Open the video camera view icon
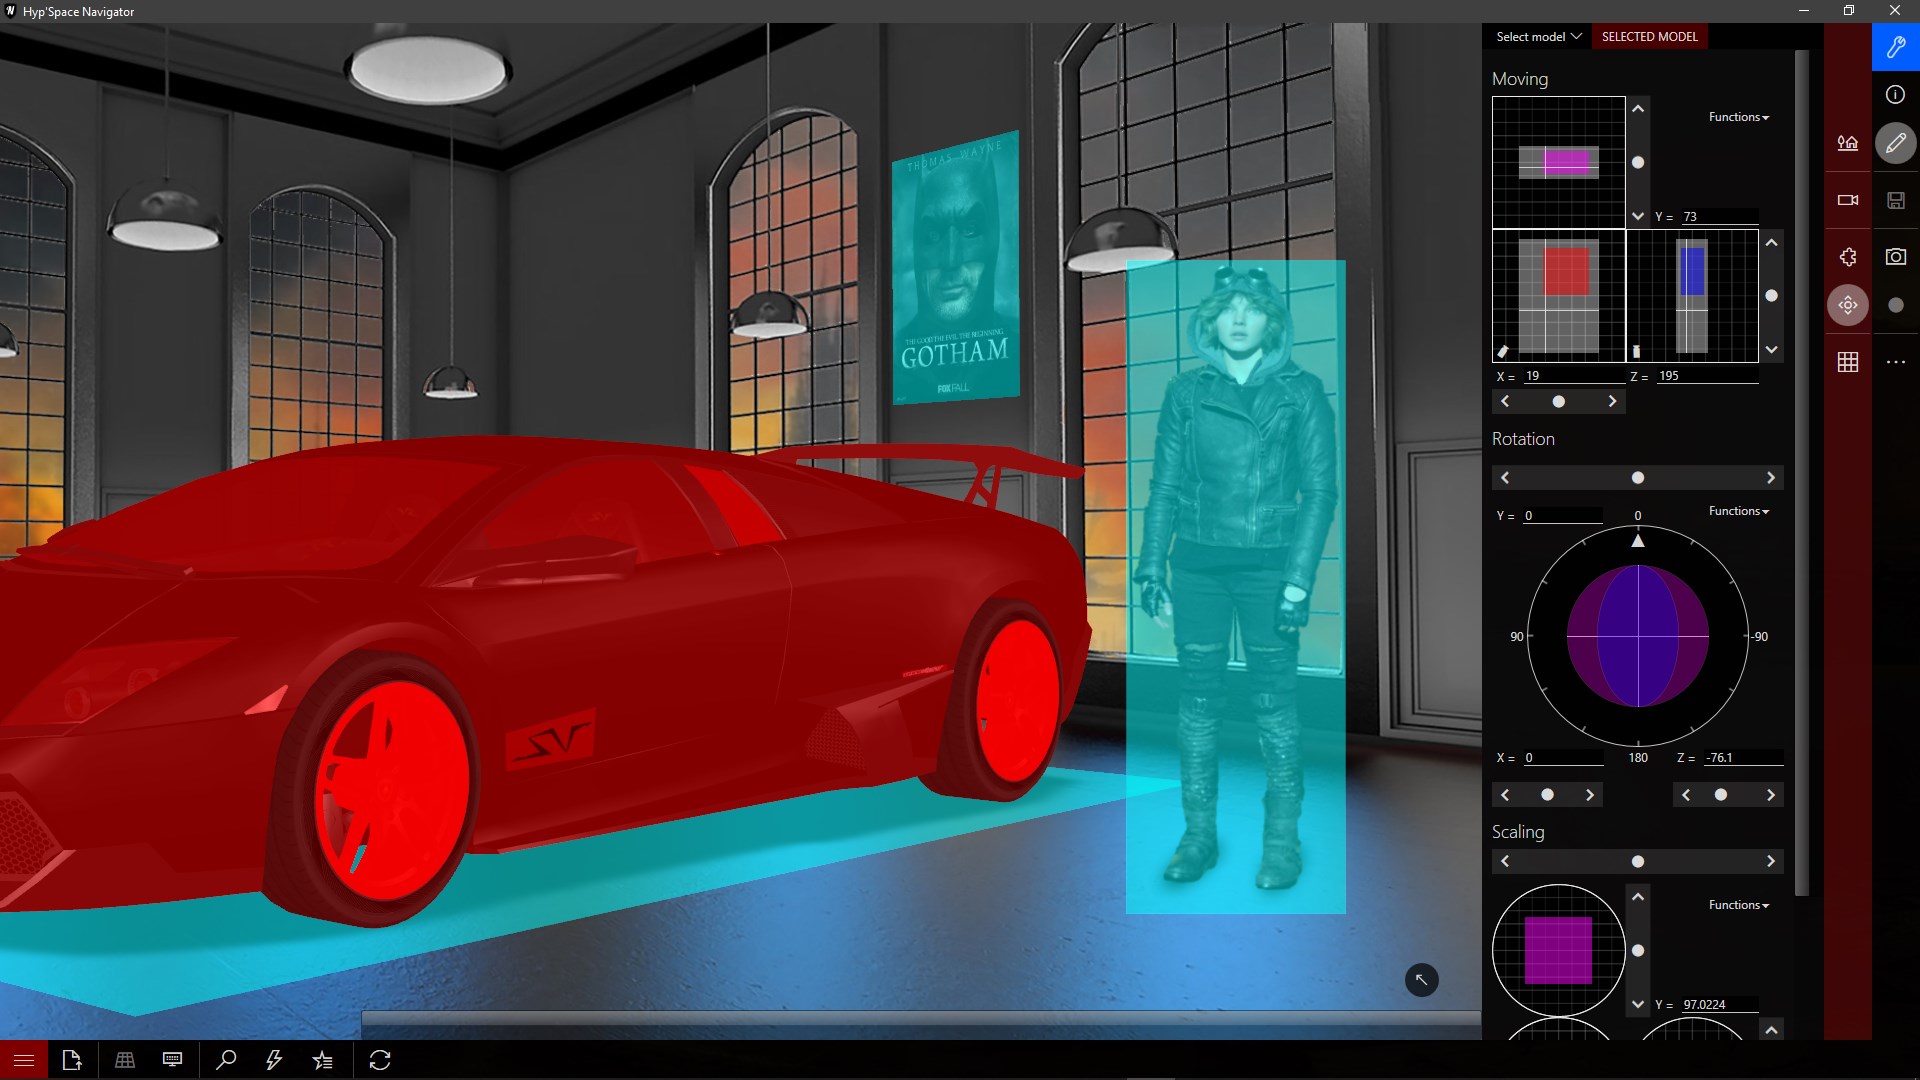 tap(1847, 200)
